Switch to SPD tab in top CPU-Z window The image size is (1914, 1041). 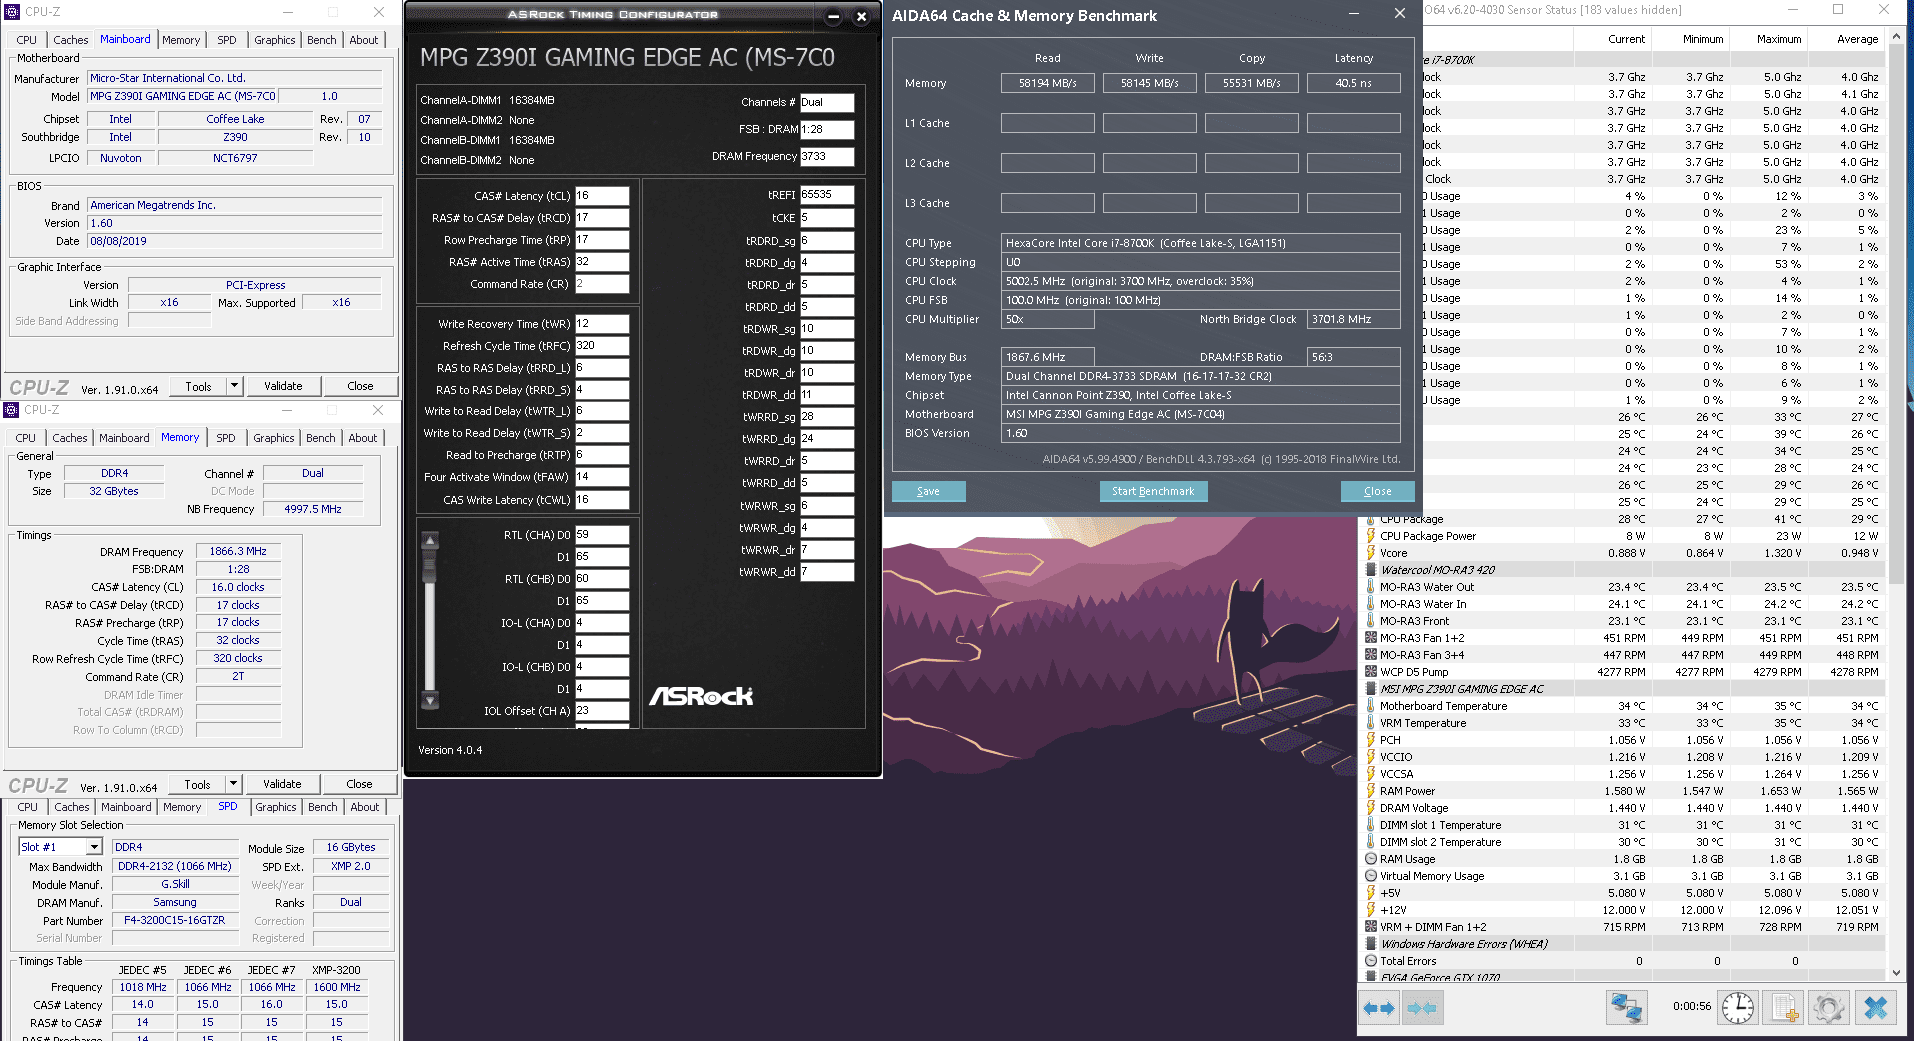pyautogui.click(x=227, y=40)
